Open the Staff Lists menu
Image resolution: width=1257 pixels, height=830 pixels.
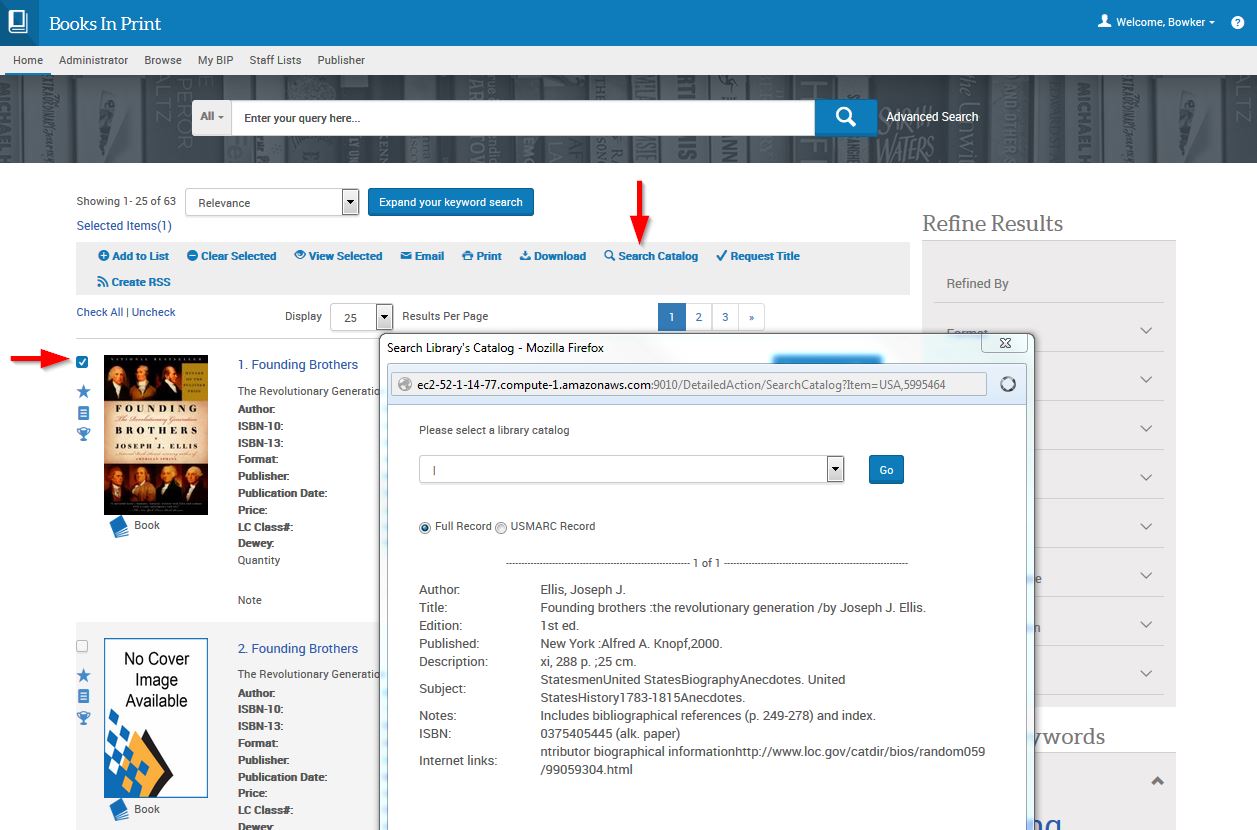(x=275, y=60)
